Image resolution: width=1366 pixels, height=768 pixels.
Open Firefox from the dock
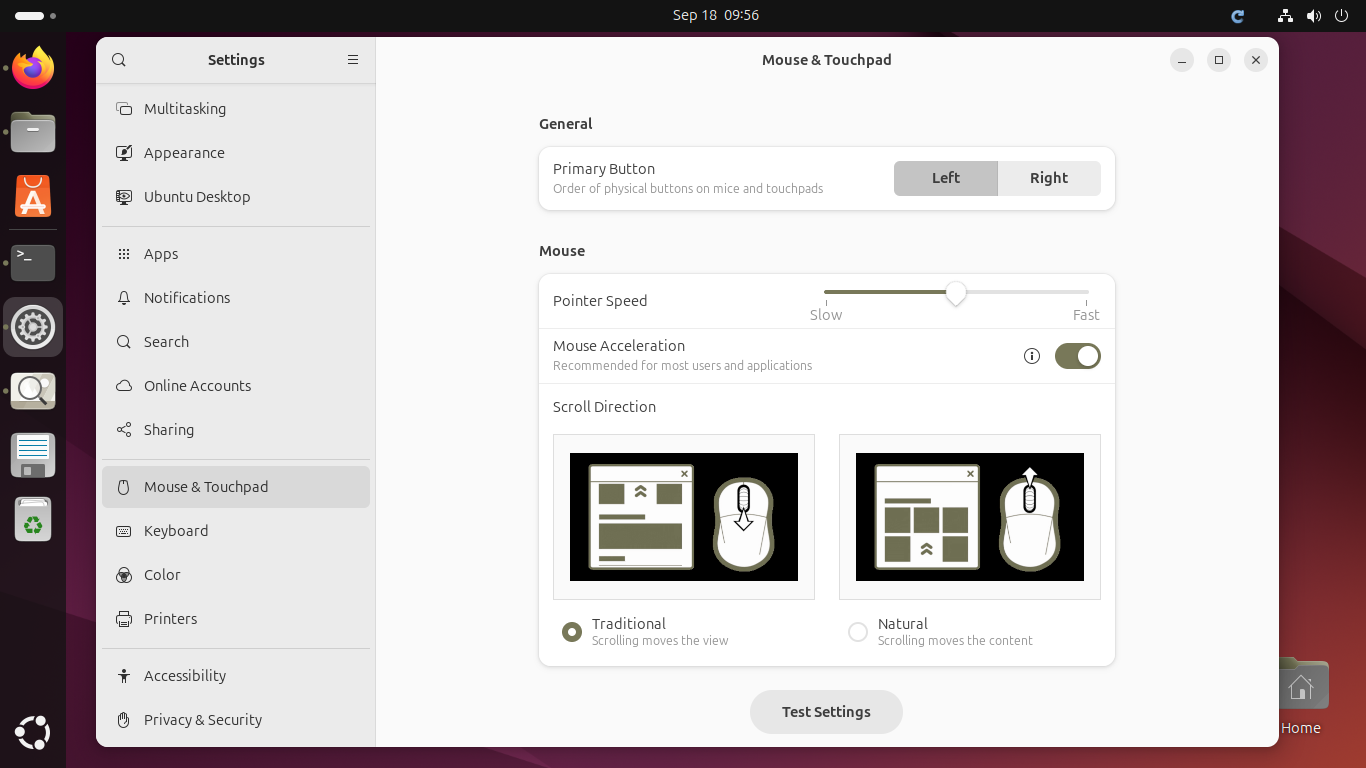coord(33,68)
